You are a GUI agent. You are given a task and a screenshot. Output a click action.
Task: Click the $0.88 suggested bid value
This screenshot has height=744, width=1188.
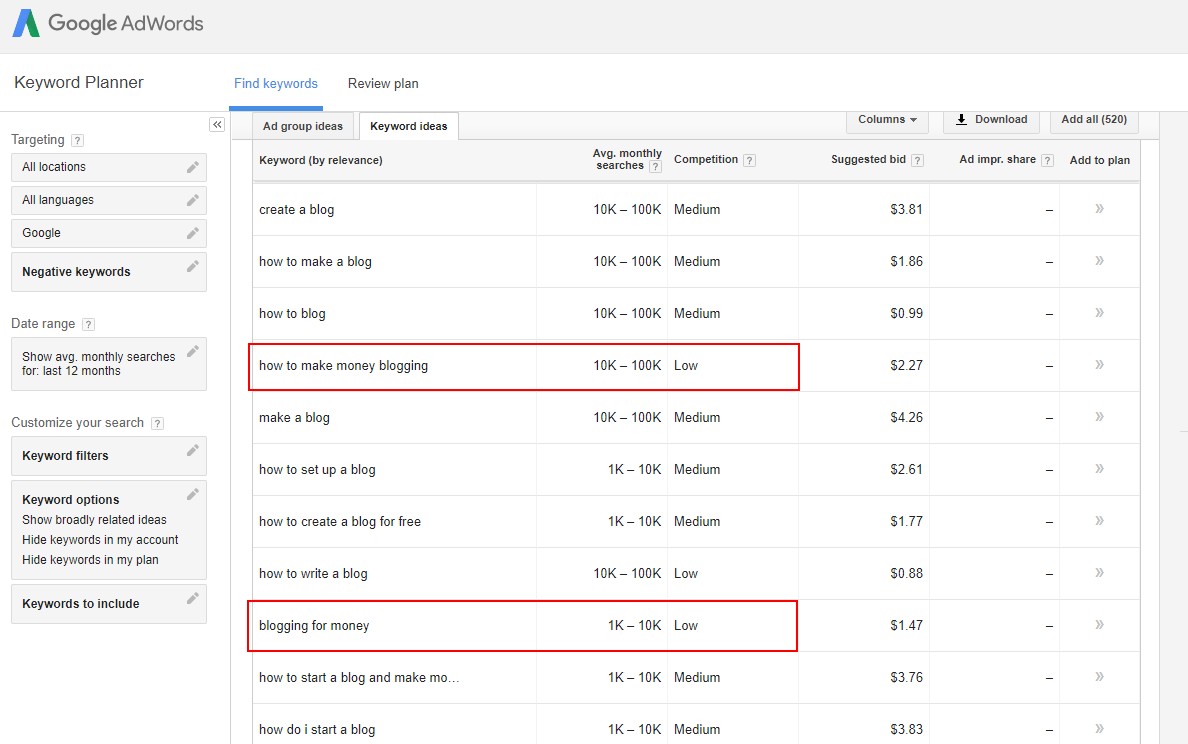(906, 574)
